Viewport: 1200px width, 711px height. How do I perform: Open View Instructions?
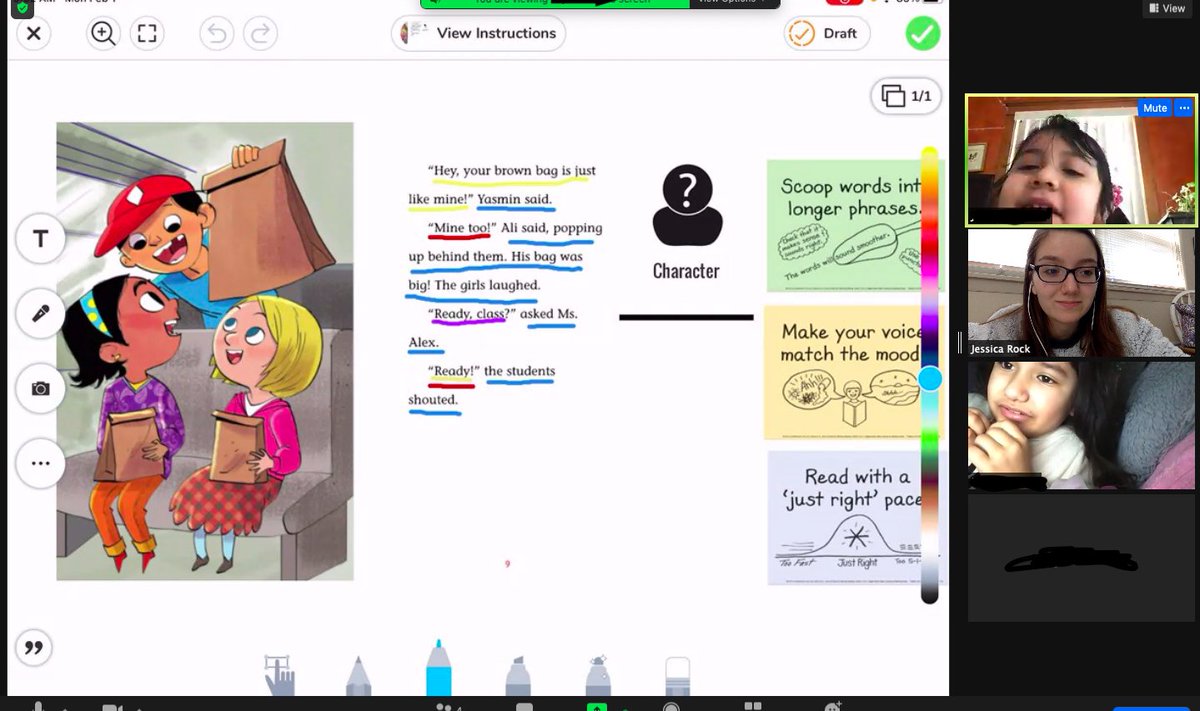point(478,33)
